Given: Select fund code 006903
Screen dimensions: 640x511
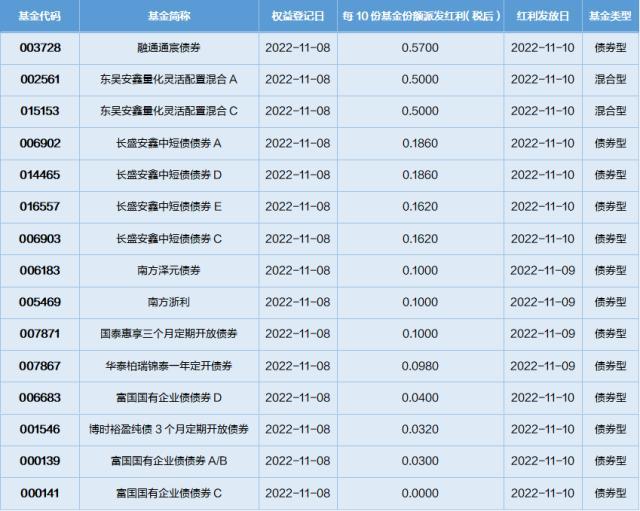Looking at the screenshot, I should click(40, 239).
